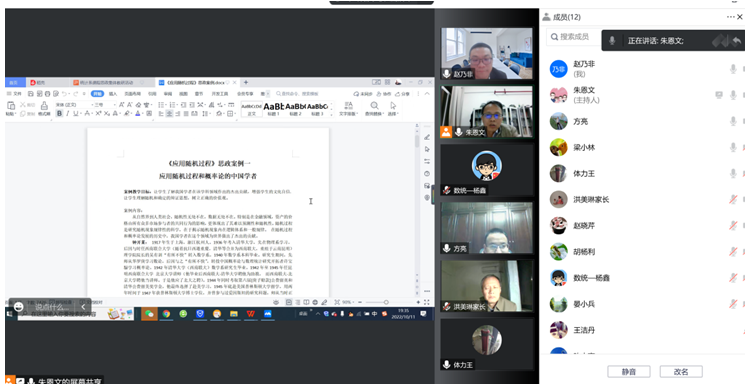The height and width of the screenshot is (389, 748).
Task: Open the three-dot menu in members panel
Action: pyautogui.click(x=730, y=17)
